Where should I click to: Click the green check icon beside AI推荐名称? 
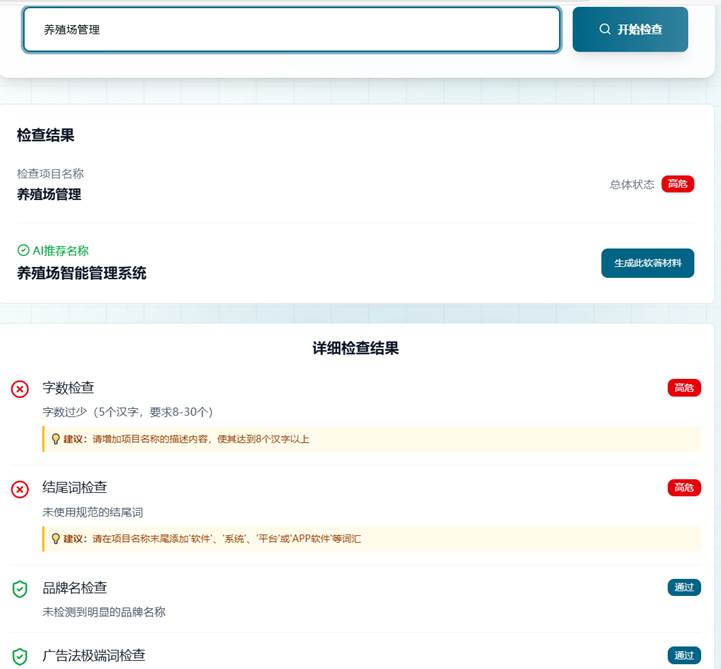[x=23, y=250]
